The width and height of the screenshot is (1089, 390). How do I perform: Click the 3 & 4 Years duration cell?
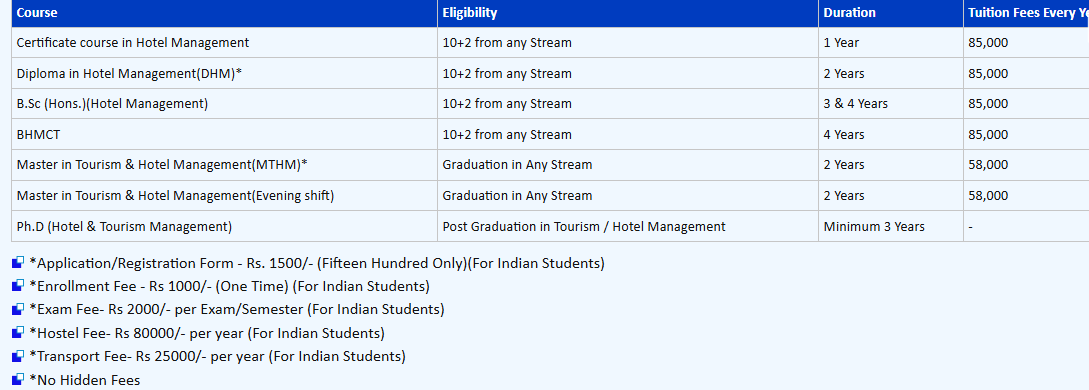click(890, 103)
